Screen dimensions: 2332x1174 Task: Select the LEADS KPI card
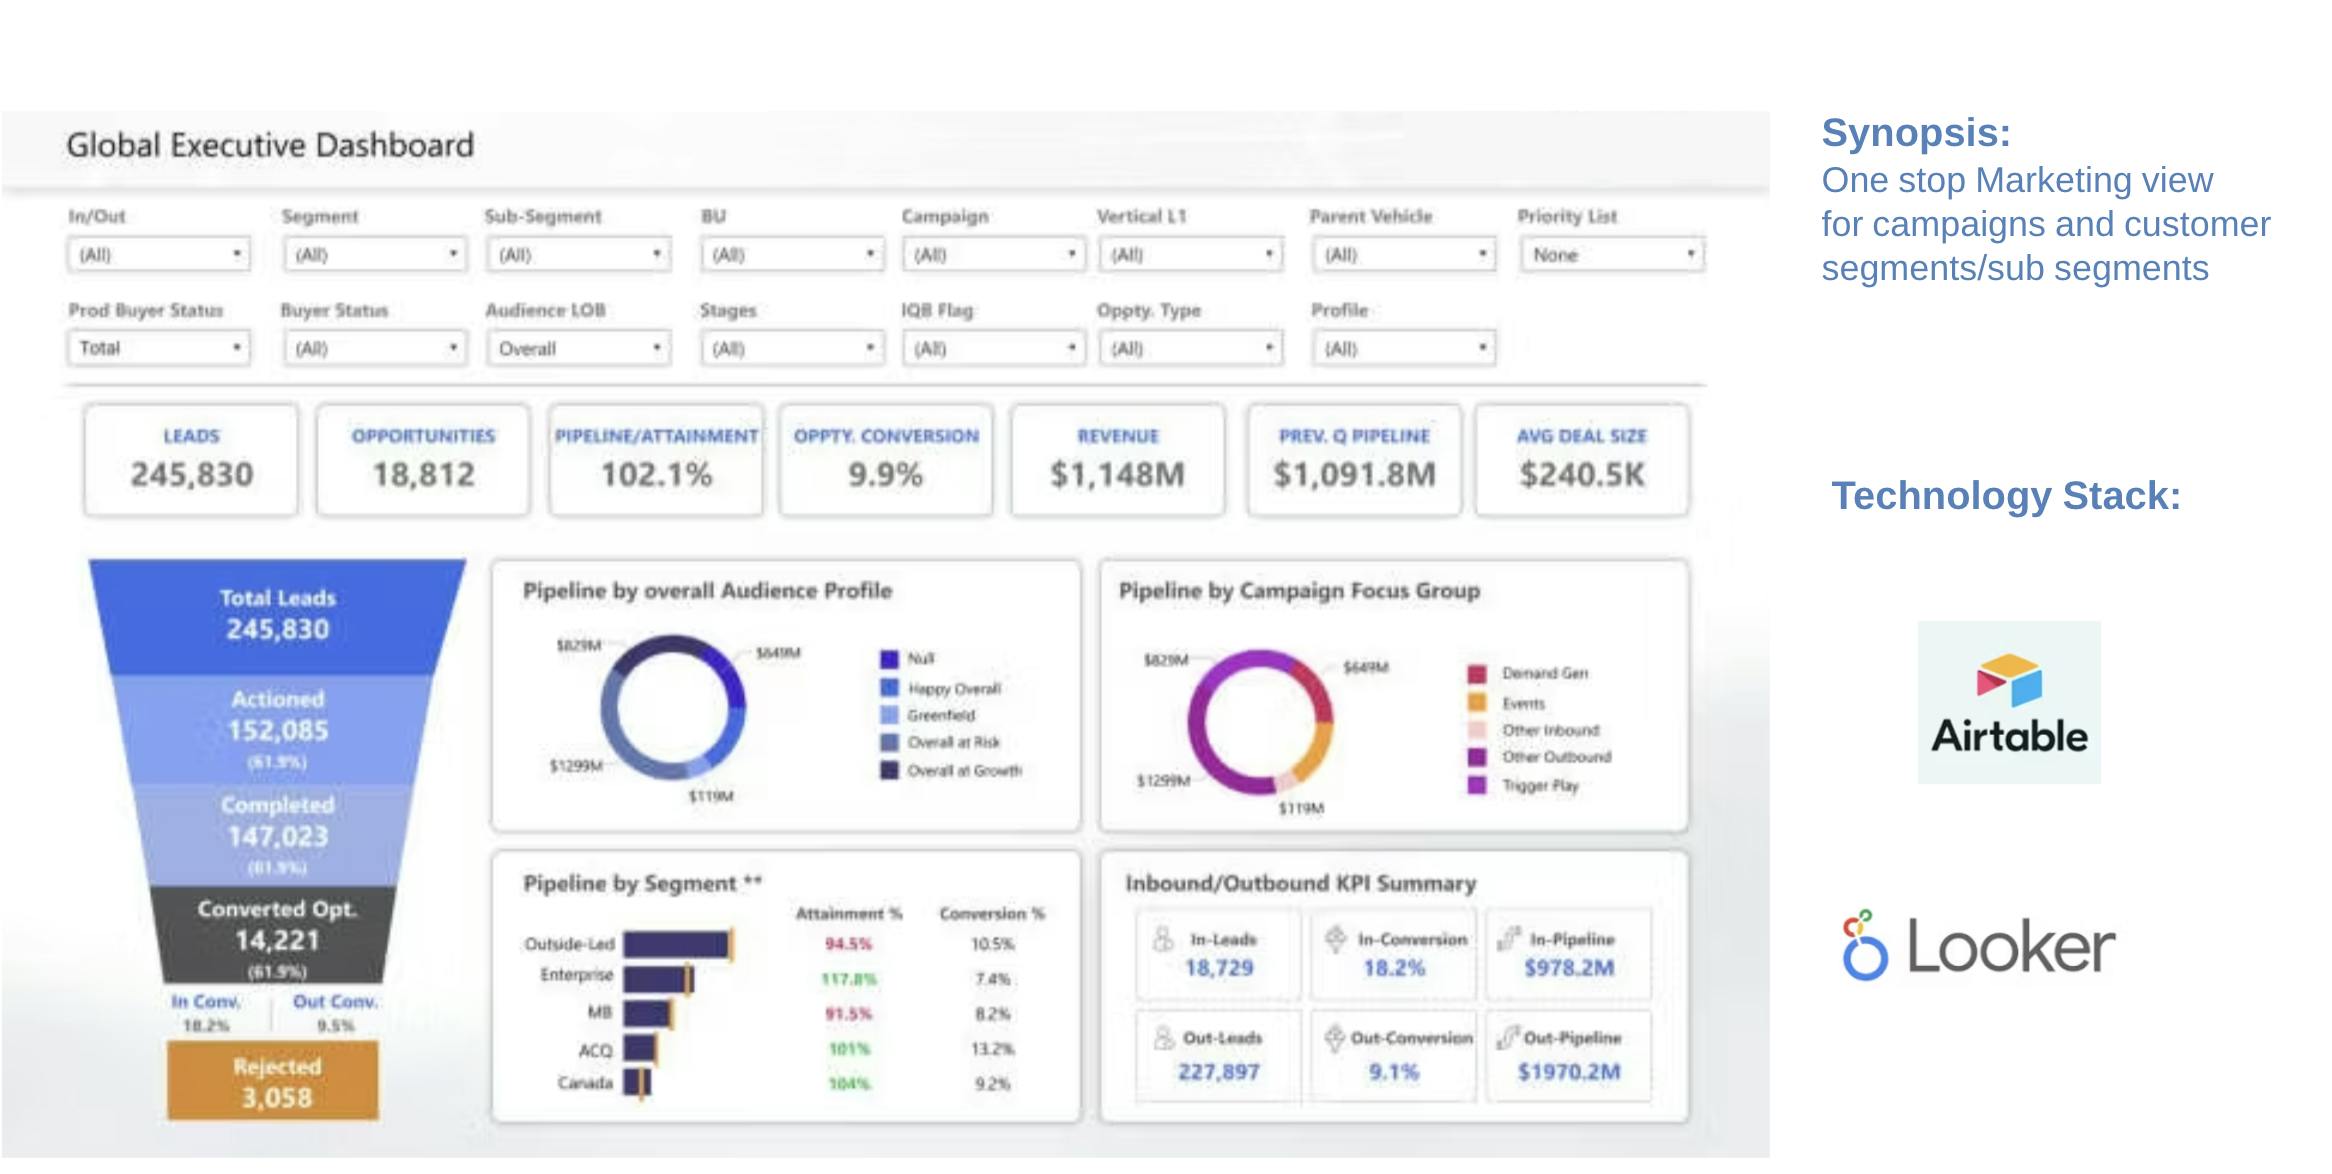coord(191,460)
